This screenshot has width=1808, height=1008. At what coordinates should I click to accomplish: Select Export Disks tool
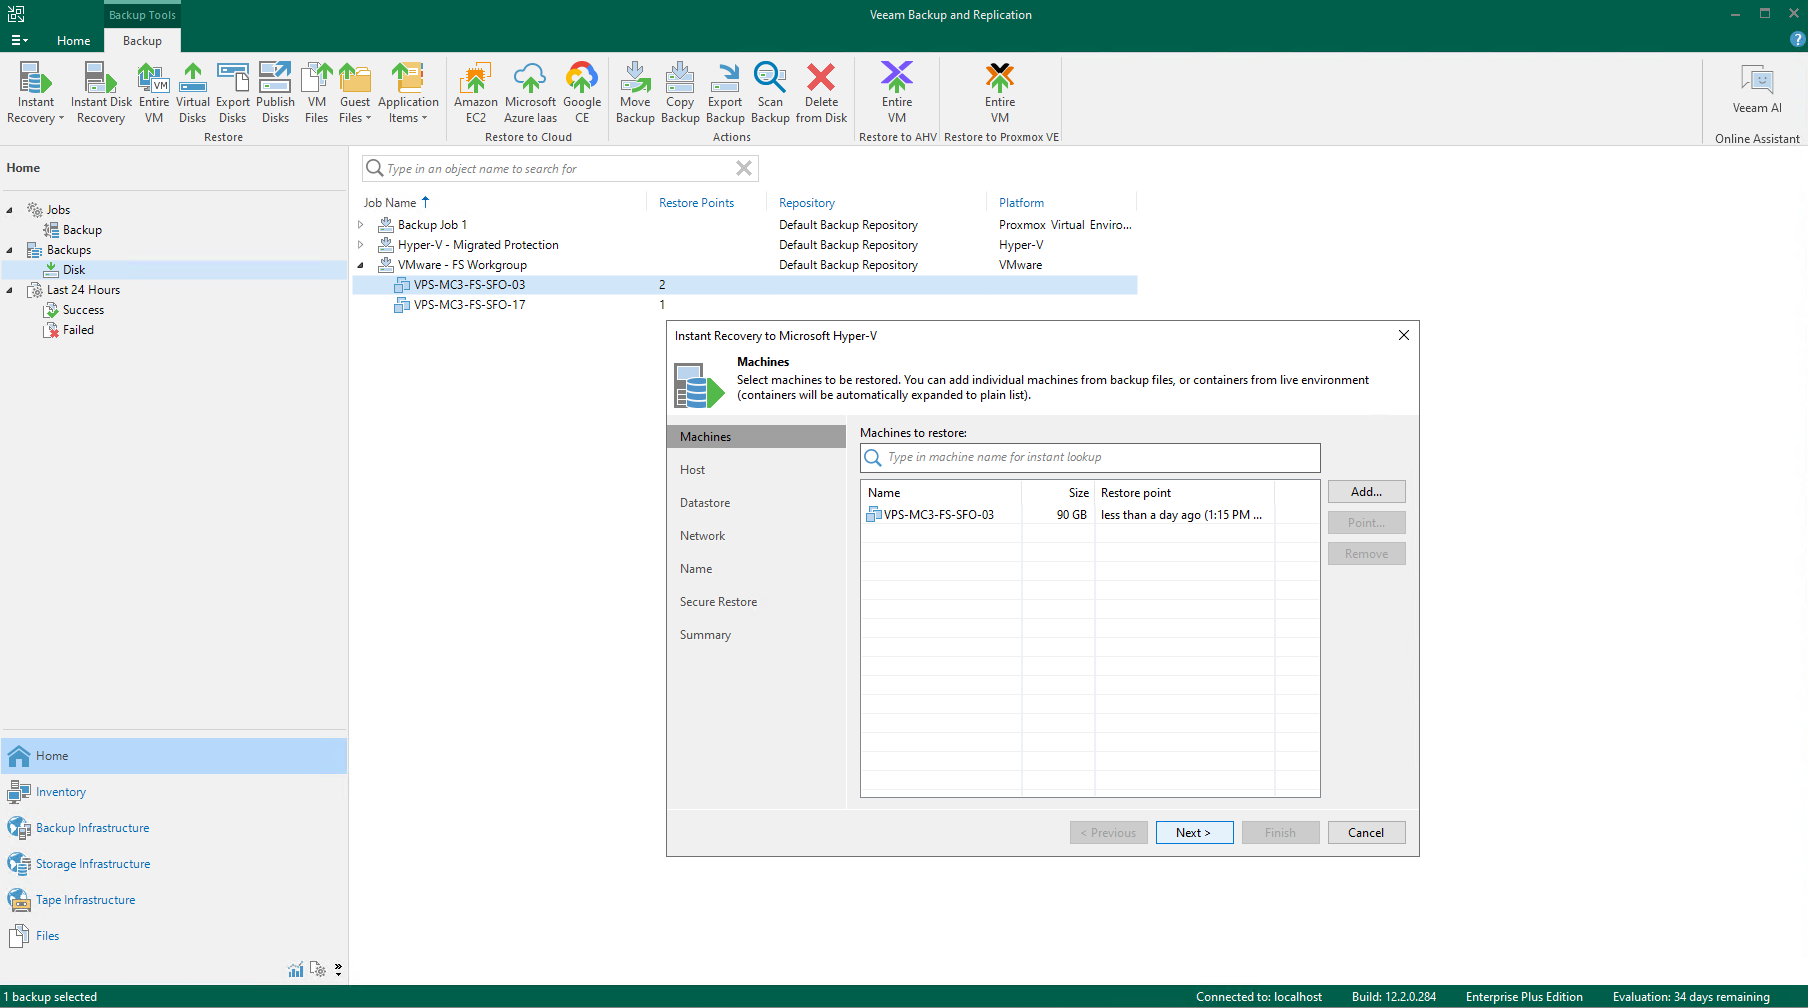tap(233, 92)
